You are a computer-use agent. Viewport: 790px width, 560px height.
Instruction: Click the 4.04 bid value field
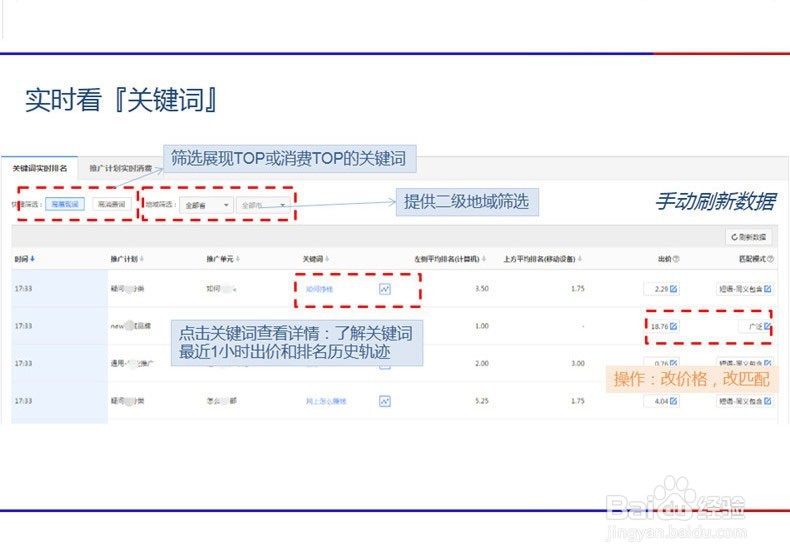(661, 401)
